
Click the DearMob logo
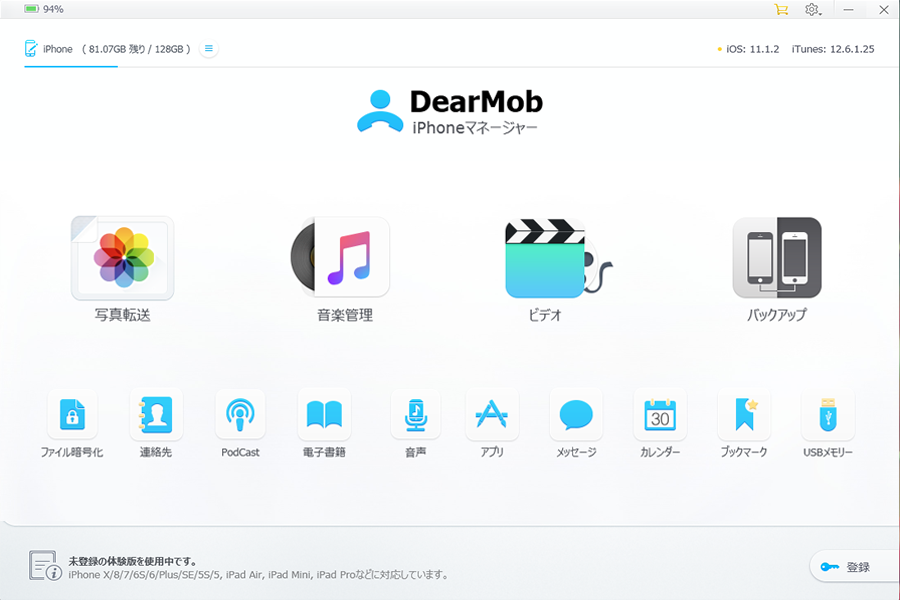449,112
